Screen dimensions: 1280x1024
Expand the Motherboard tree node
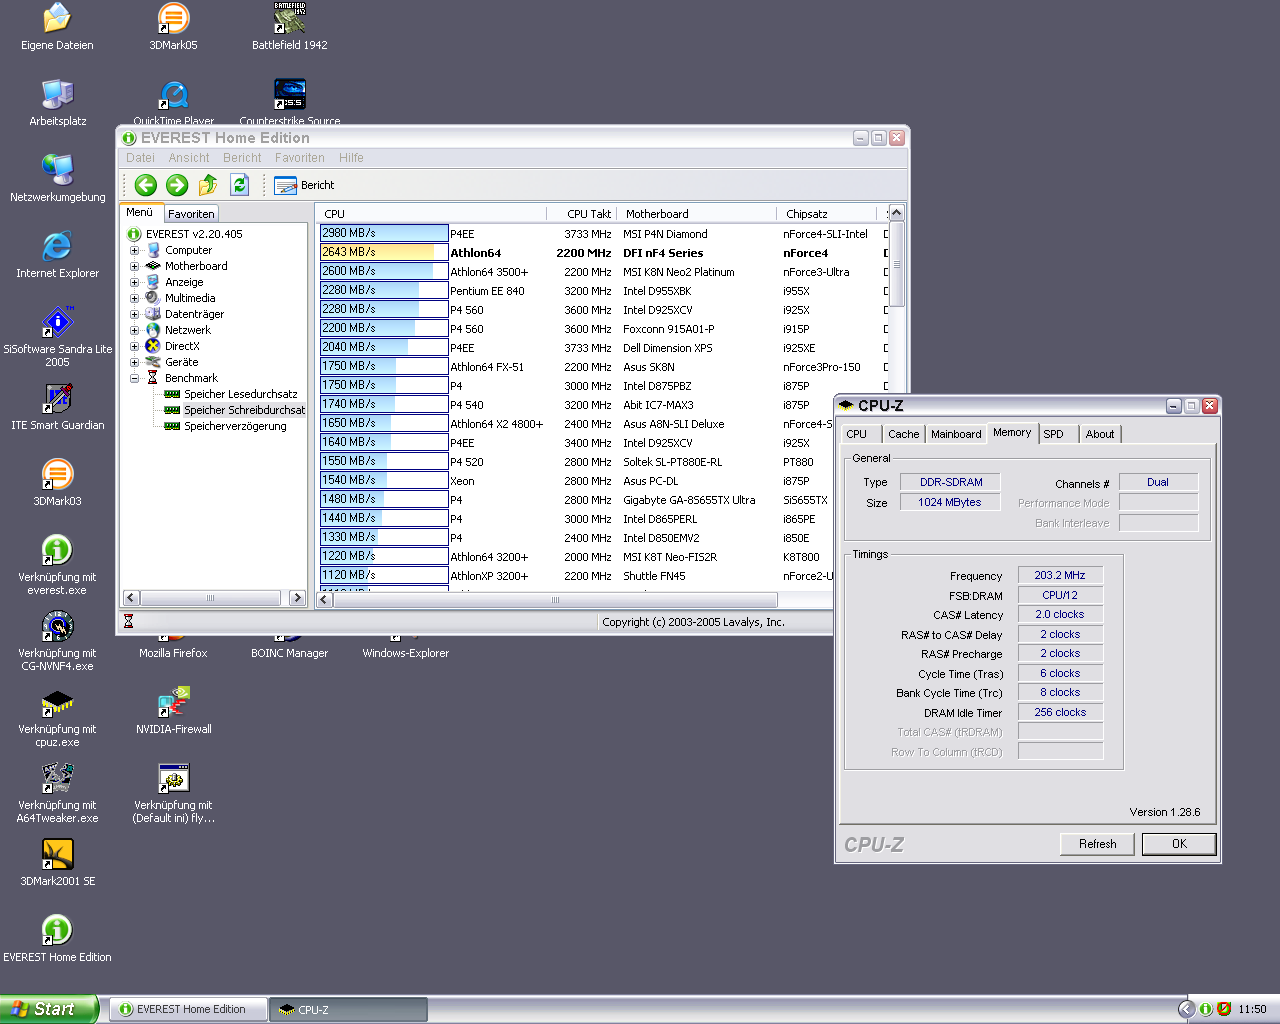coord(134,266)
